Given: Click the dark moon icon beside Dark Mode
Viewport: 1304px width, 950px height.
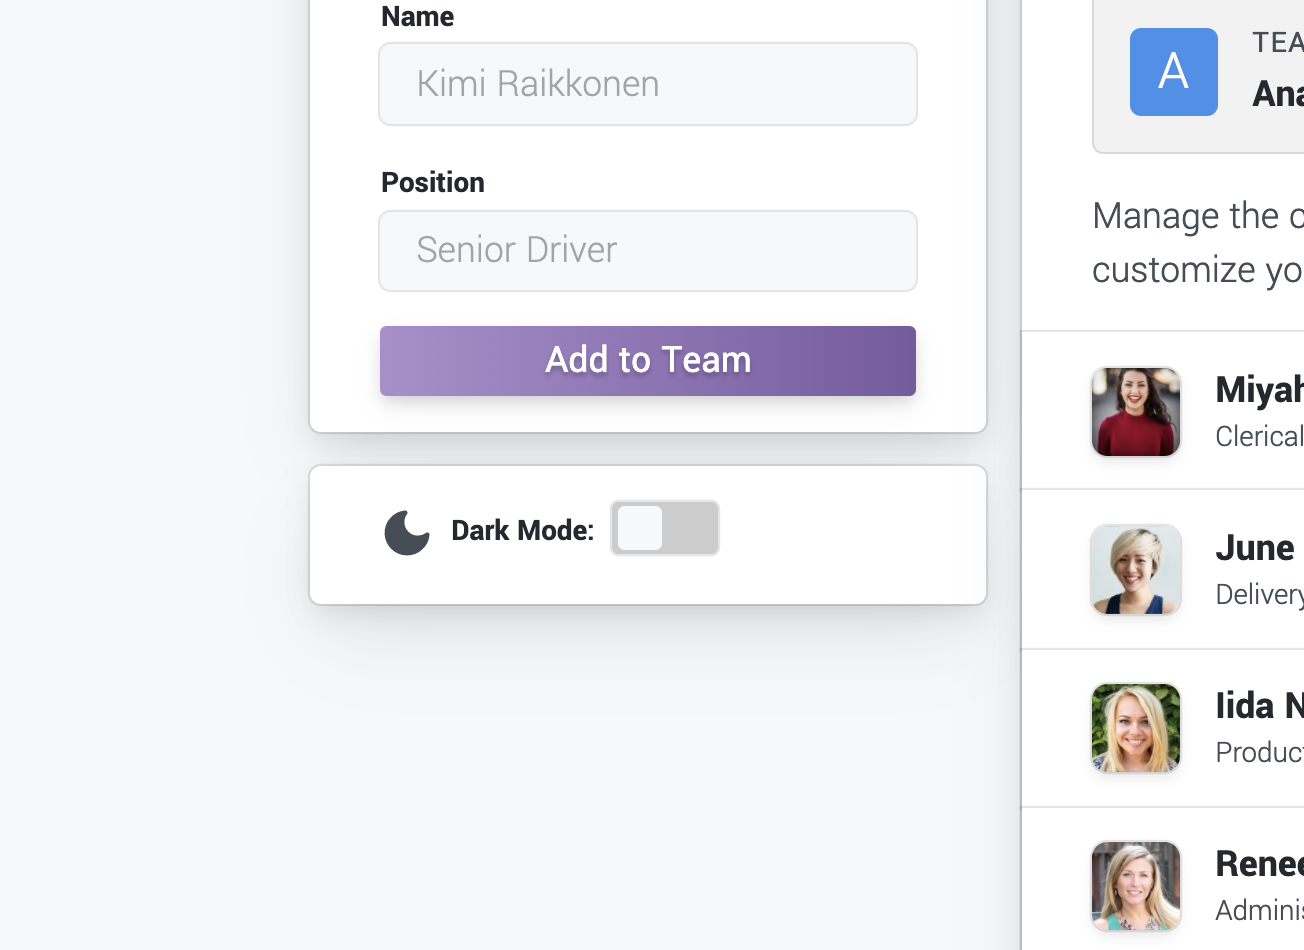Looking at the screenshot, I should [407, 531].
